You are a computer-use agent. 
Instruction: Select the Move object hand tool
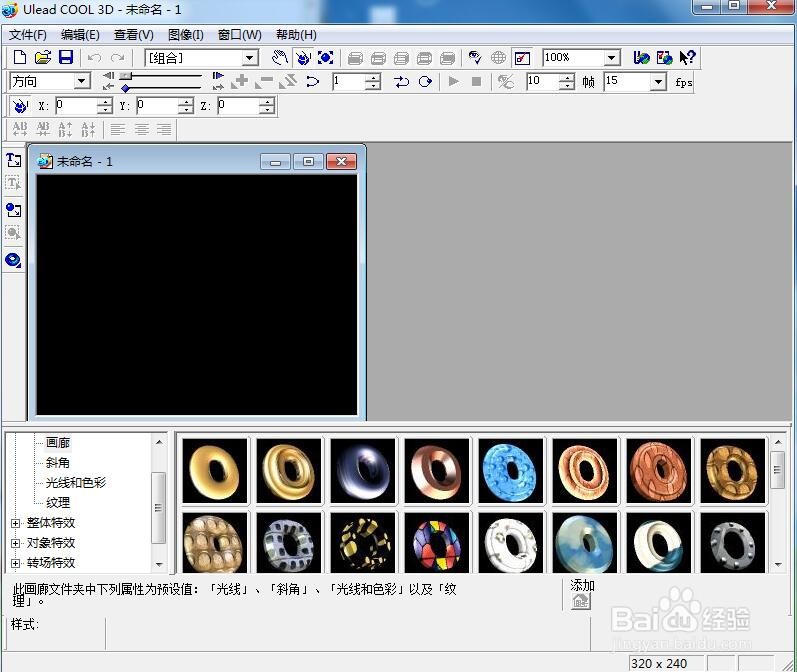click(x=279, y=57)
